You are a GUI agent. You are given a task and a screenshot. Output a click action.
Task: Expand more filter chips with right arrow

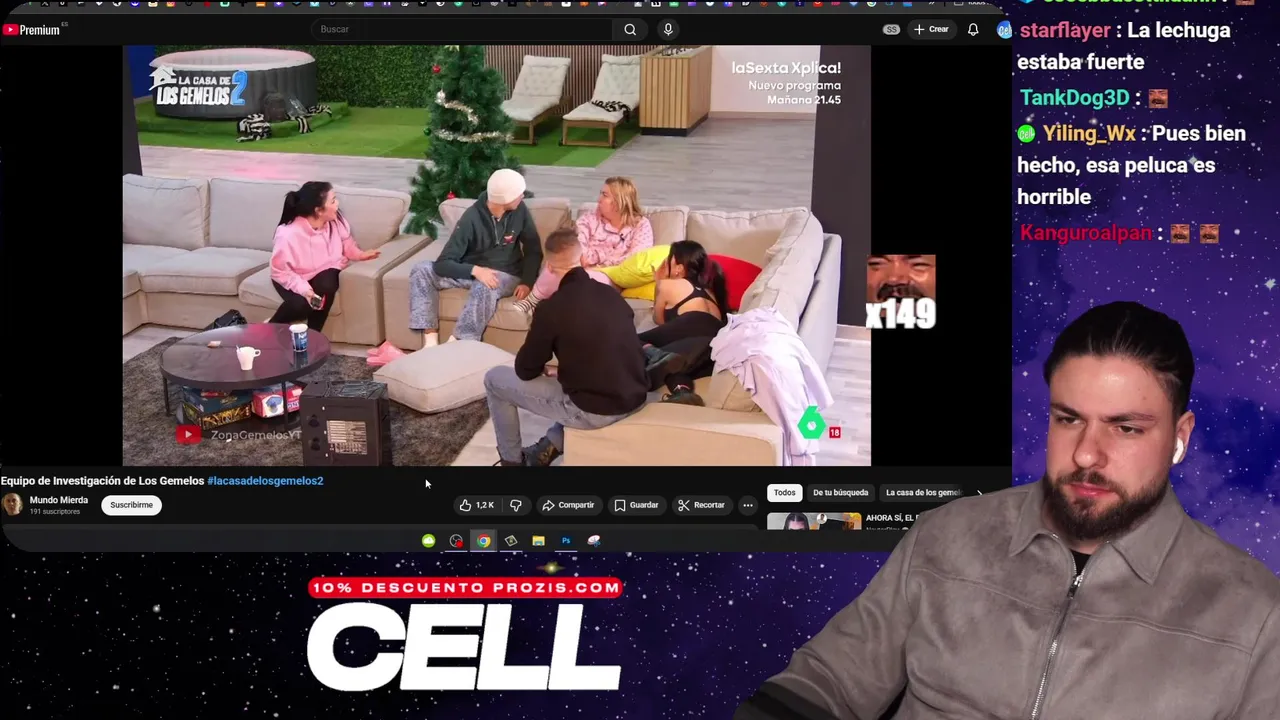coord(980,492)
